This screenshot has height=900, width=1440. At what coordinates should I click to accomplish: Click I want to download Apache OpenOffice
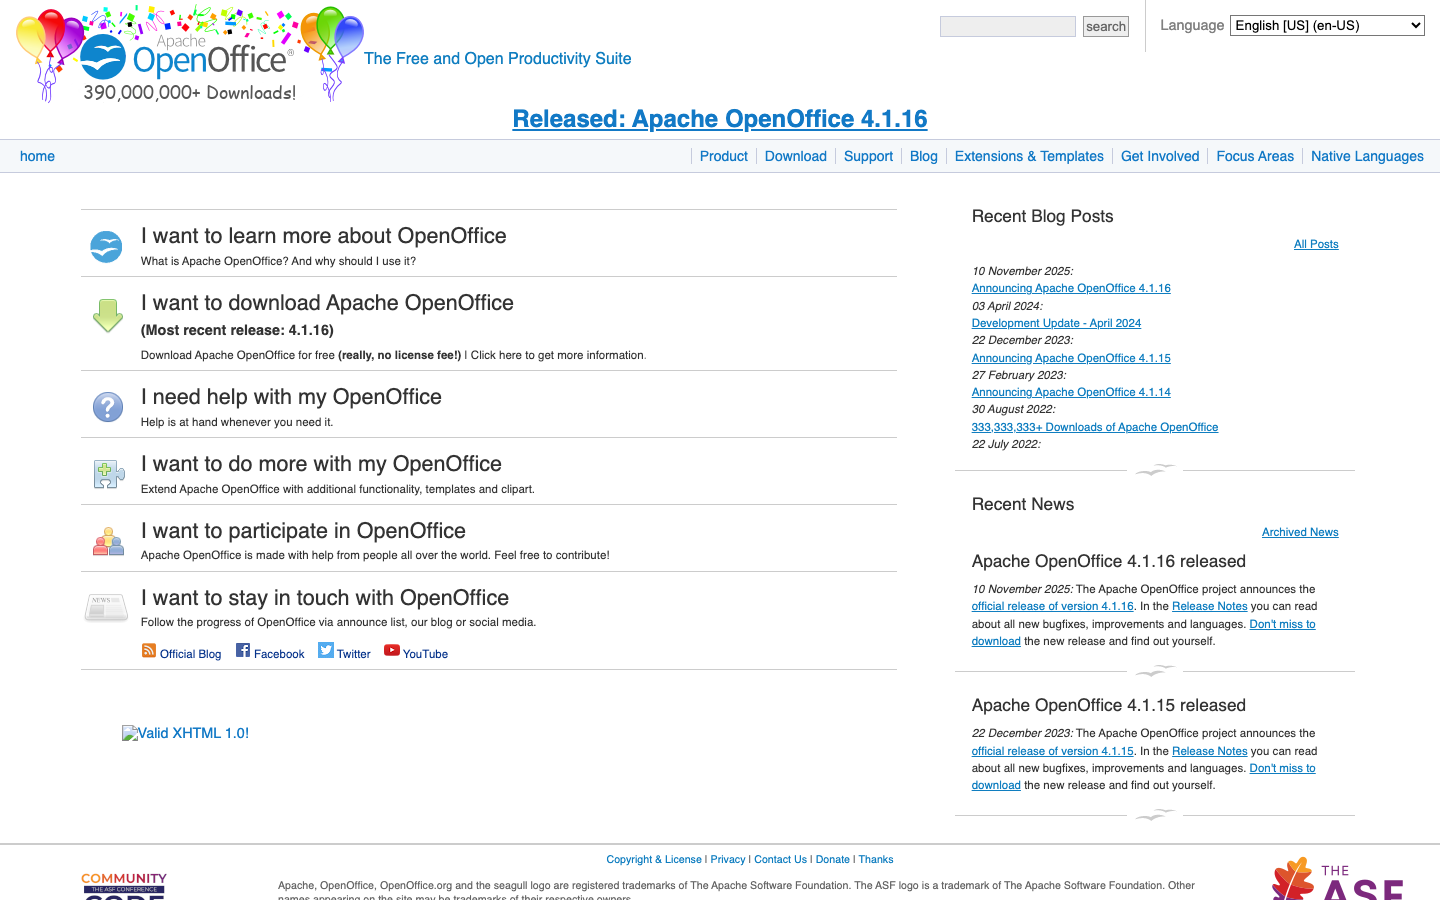point(327,303)
